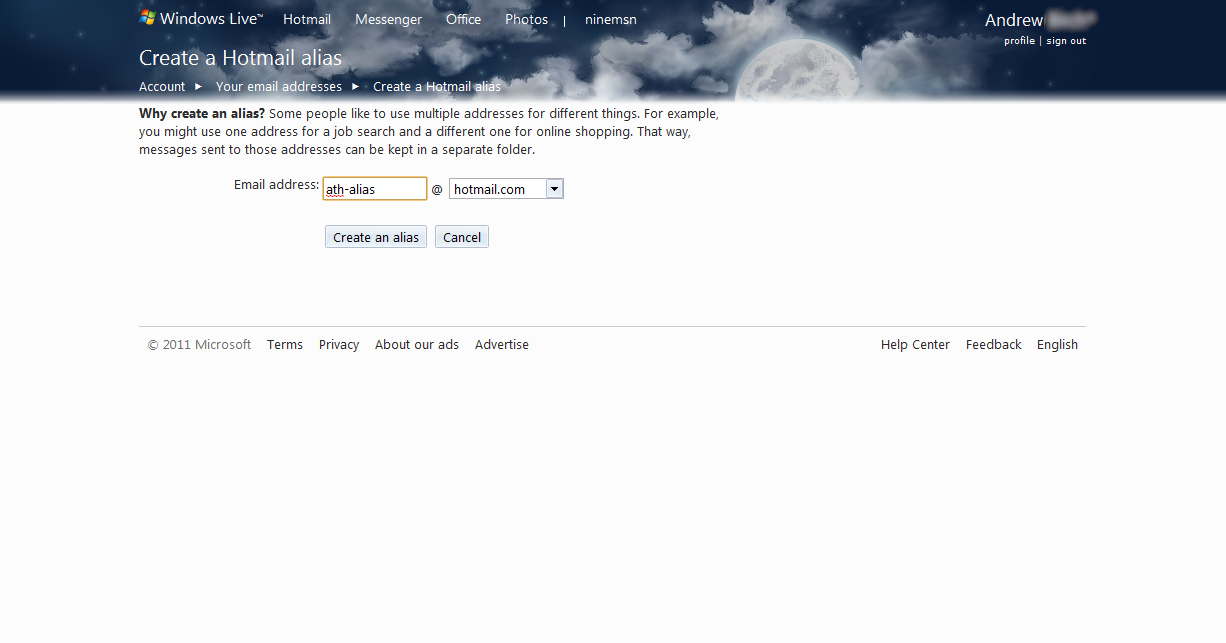Click the Windows Live logo
This screenshot has height=643, width=1226.
tap(201, 18)
